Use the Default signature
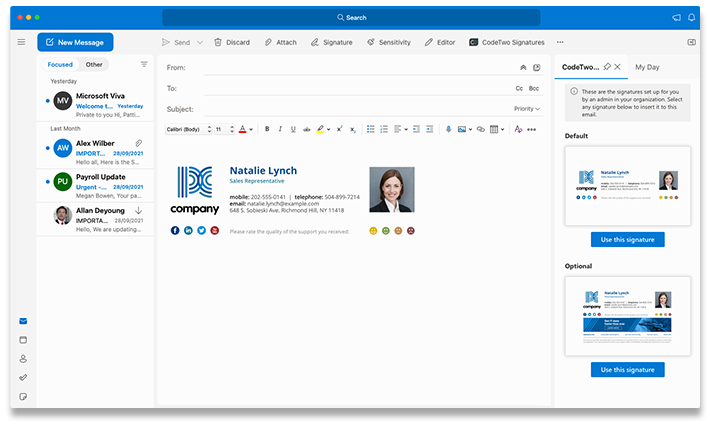 pos(628,239)
